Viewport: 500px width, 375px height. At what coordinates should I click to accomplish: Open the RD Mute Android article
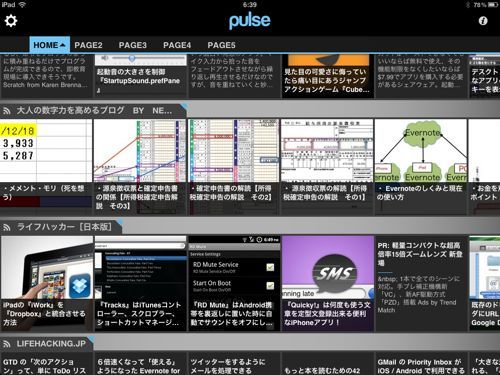234,284
